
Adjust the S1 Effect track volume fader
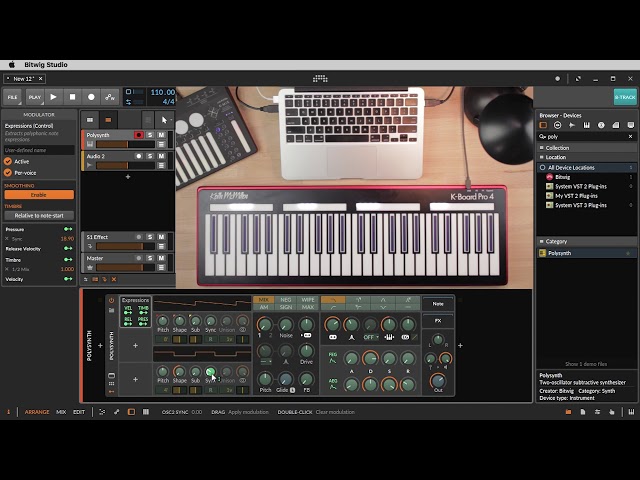point(125,247)
